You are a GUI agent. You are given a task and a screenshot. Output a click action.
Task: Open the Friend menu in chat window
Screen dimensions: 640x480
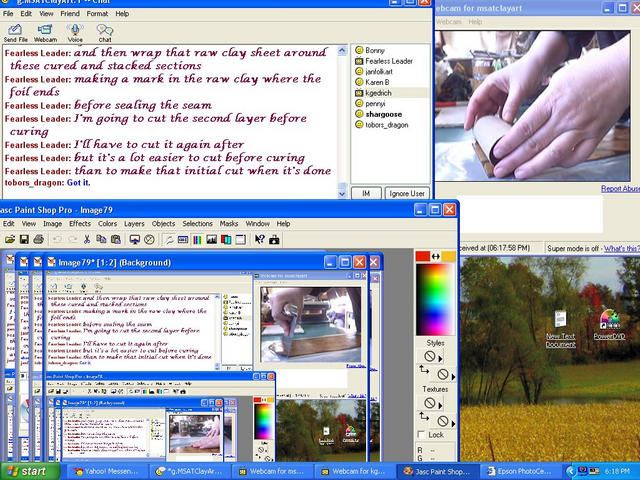tap(70, 13)
